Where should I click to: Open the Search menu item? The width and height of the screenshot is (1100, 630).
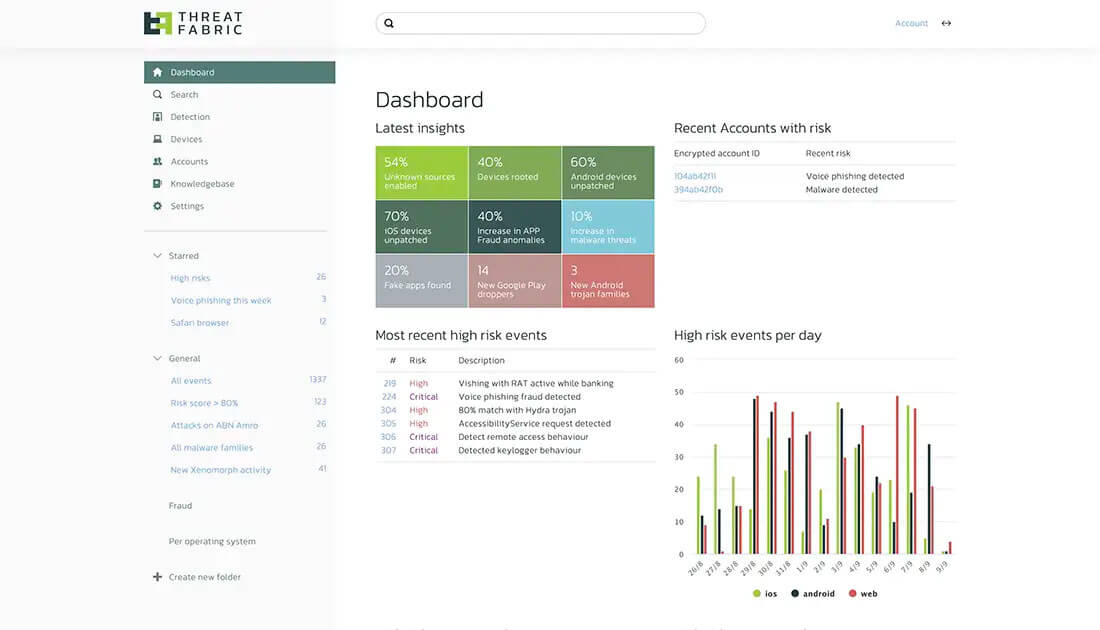click(x=184, y=95)
